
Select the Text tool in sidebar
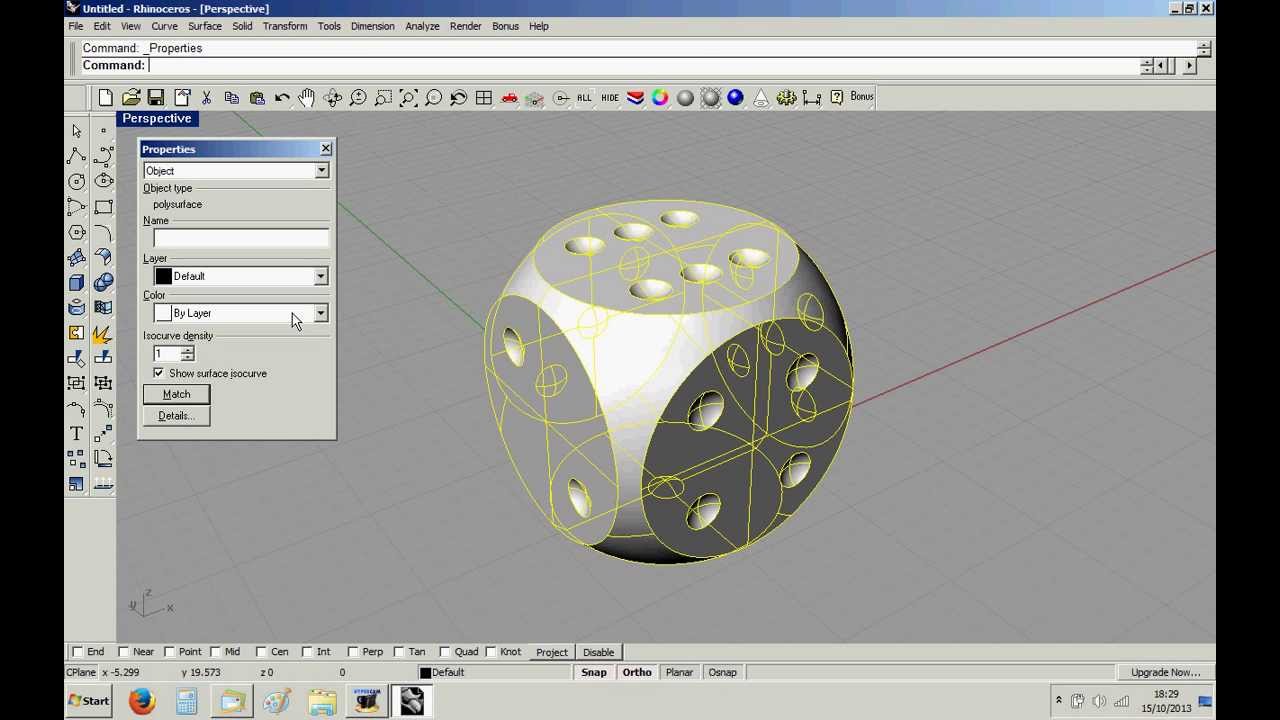(76, 433)
